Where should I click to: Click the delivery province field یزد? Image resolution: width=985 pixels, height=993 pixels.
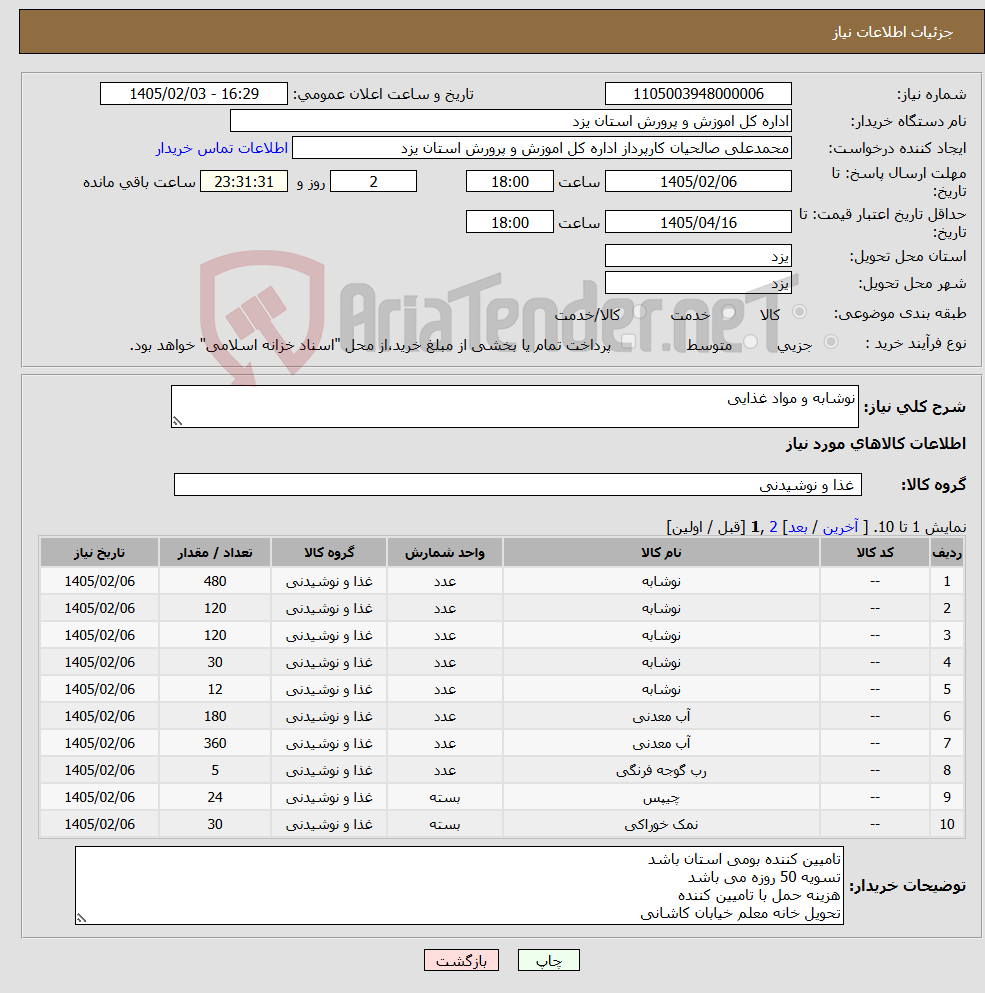[x=698, y=256]
